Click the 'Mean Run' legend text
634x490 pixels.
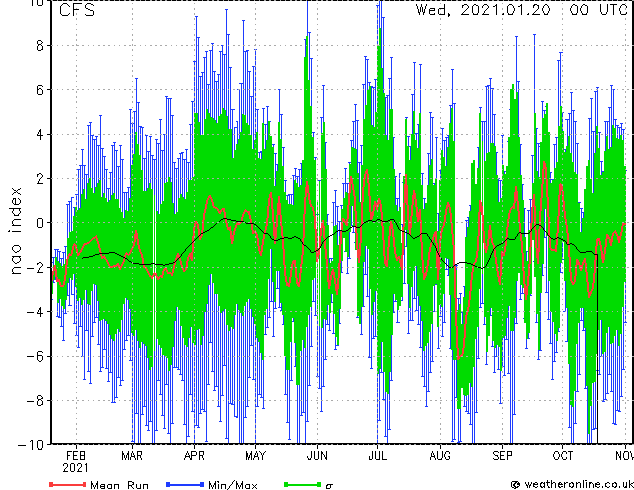[119, 485]
